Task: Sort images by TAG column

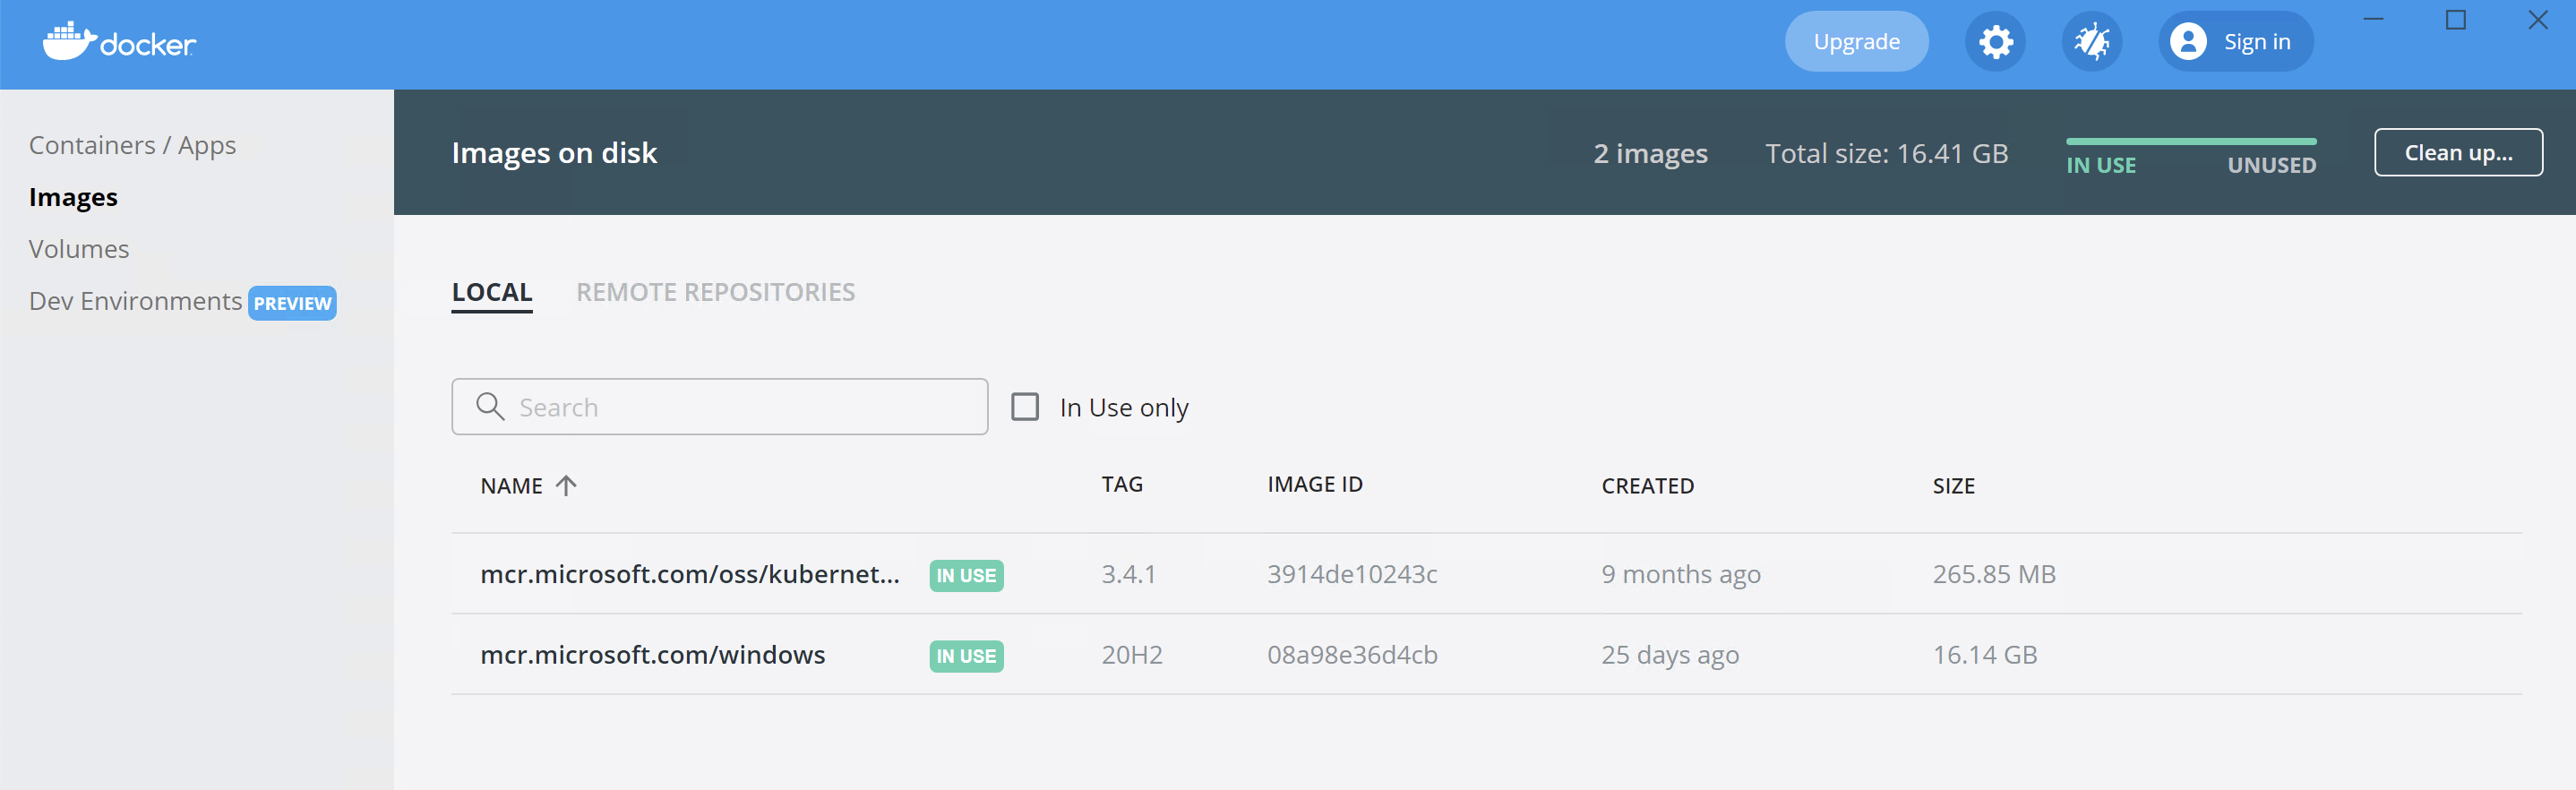Action: 1121,485
